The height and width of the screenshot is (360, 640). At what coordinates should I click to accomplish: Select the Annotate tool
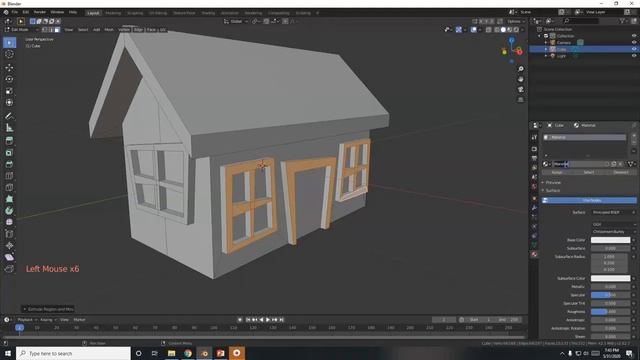[x=9, y=116]
